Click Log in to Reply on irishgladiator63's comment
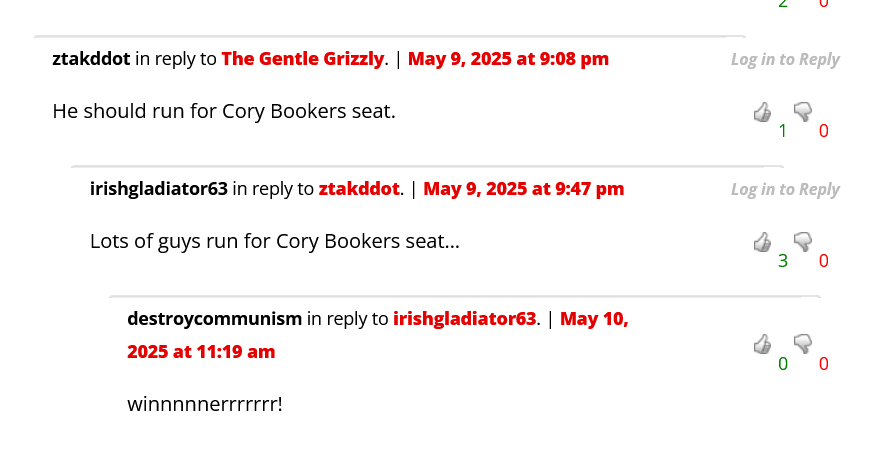 click(785, 189)
